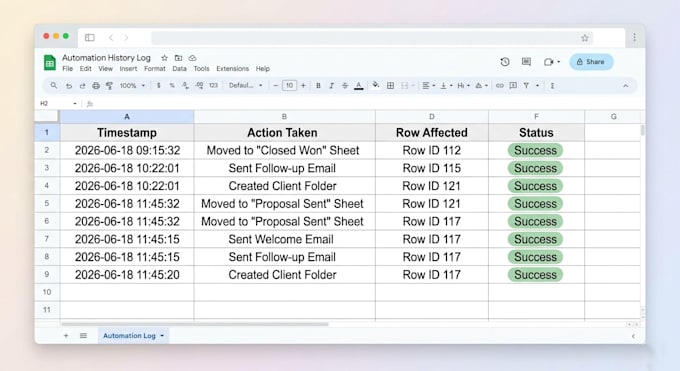Redo the last action

point(82,86)
